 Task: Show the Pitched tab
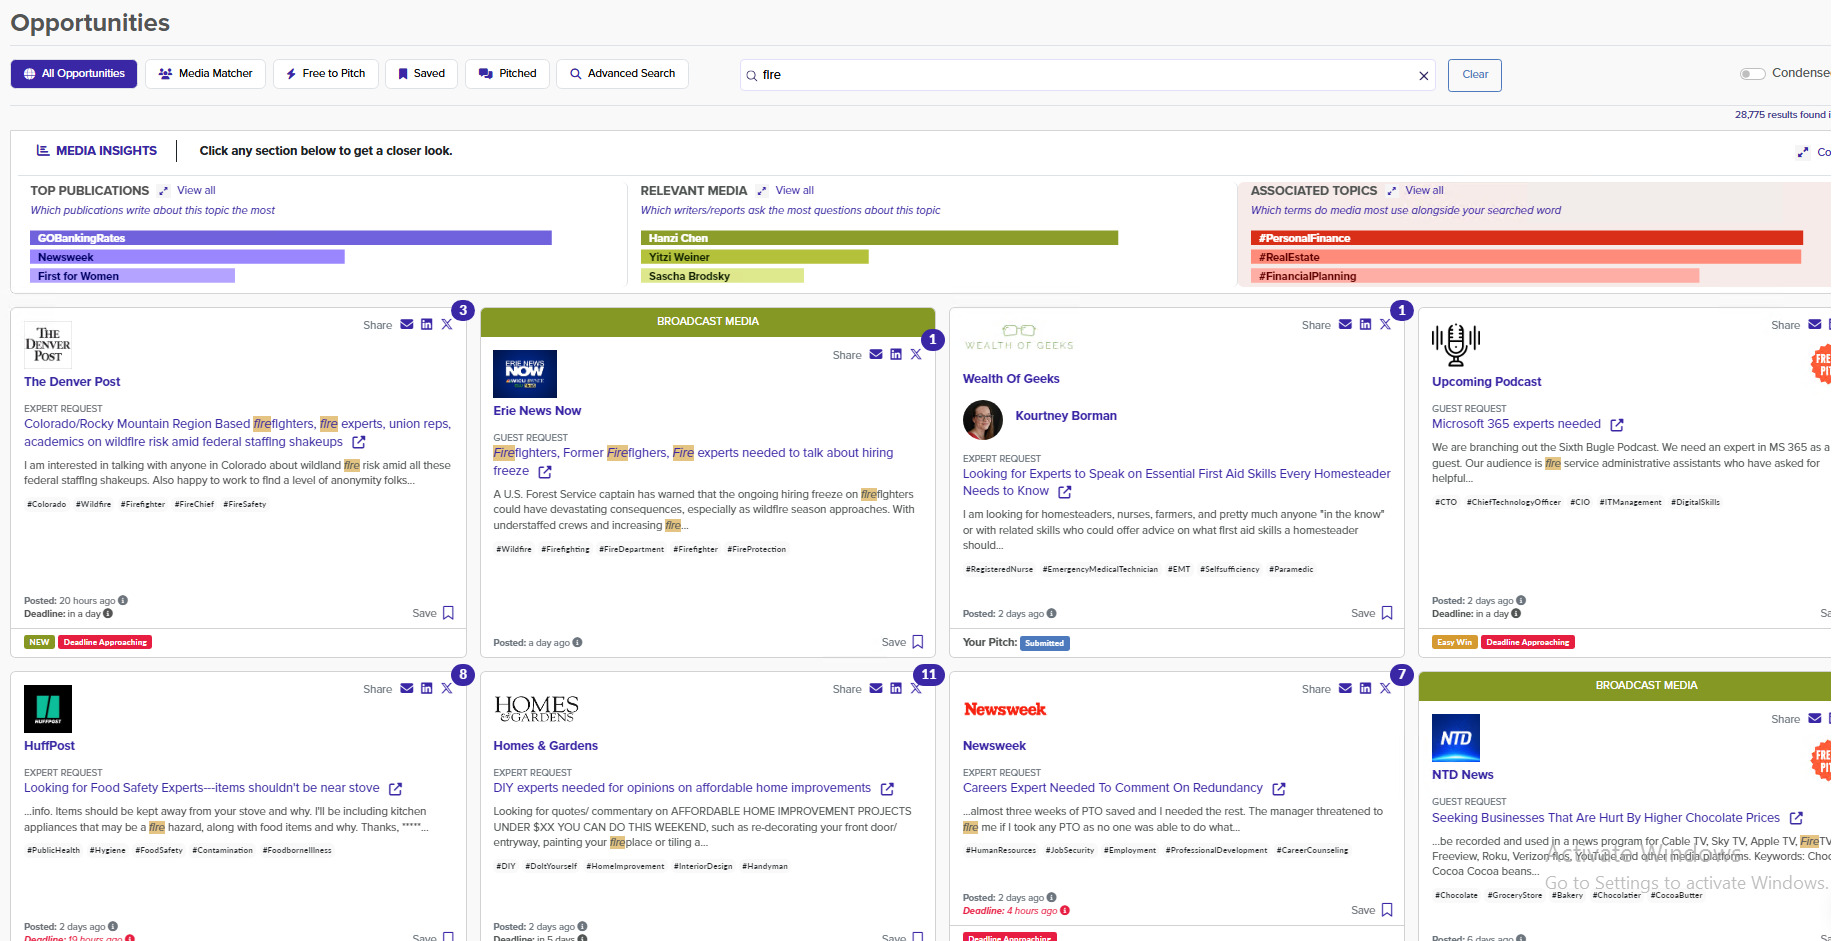[x=507, y=74]
